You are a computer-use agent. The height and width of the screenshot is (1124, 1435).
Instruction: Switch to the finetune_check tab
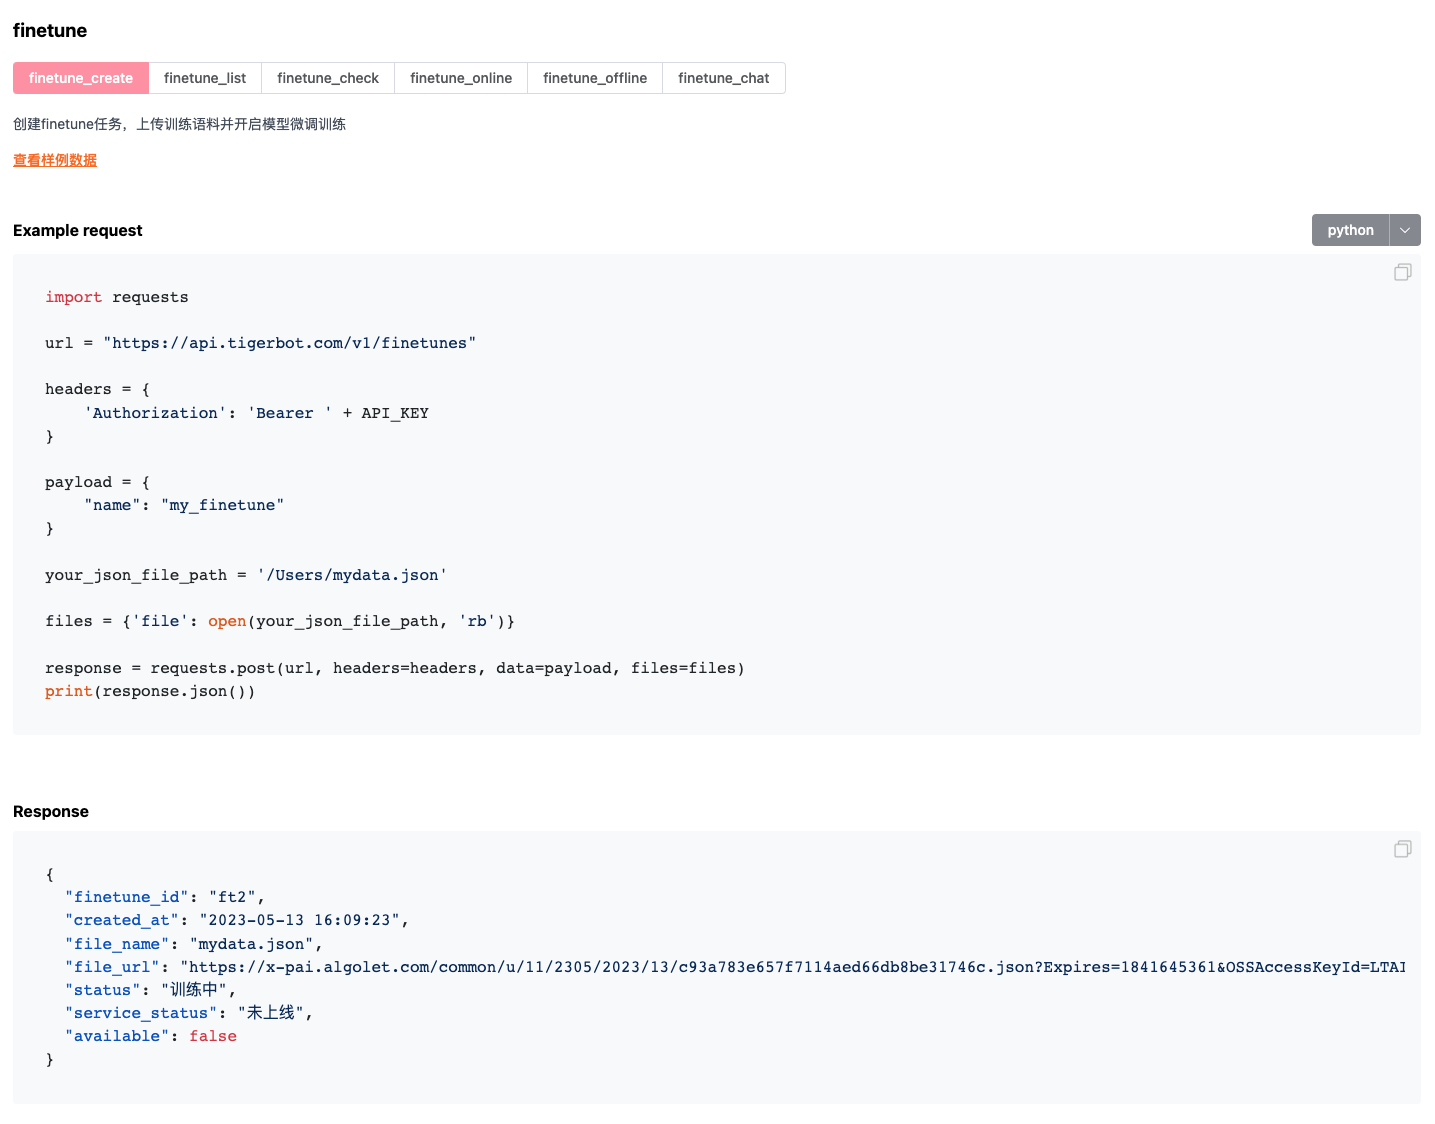pos(327,77)
